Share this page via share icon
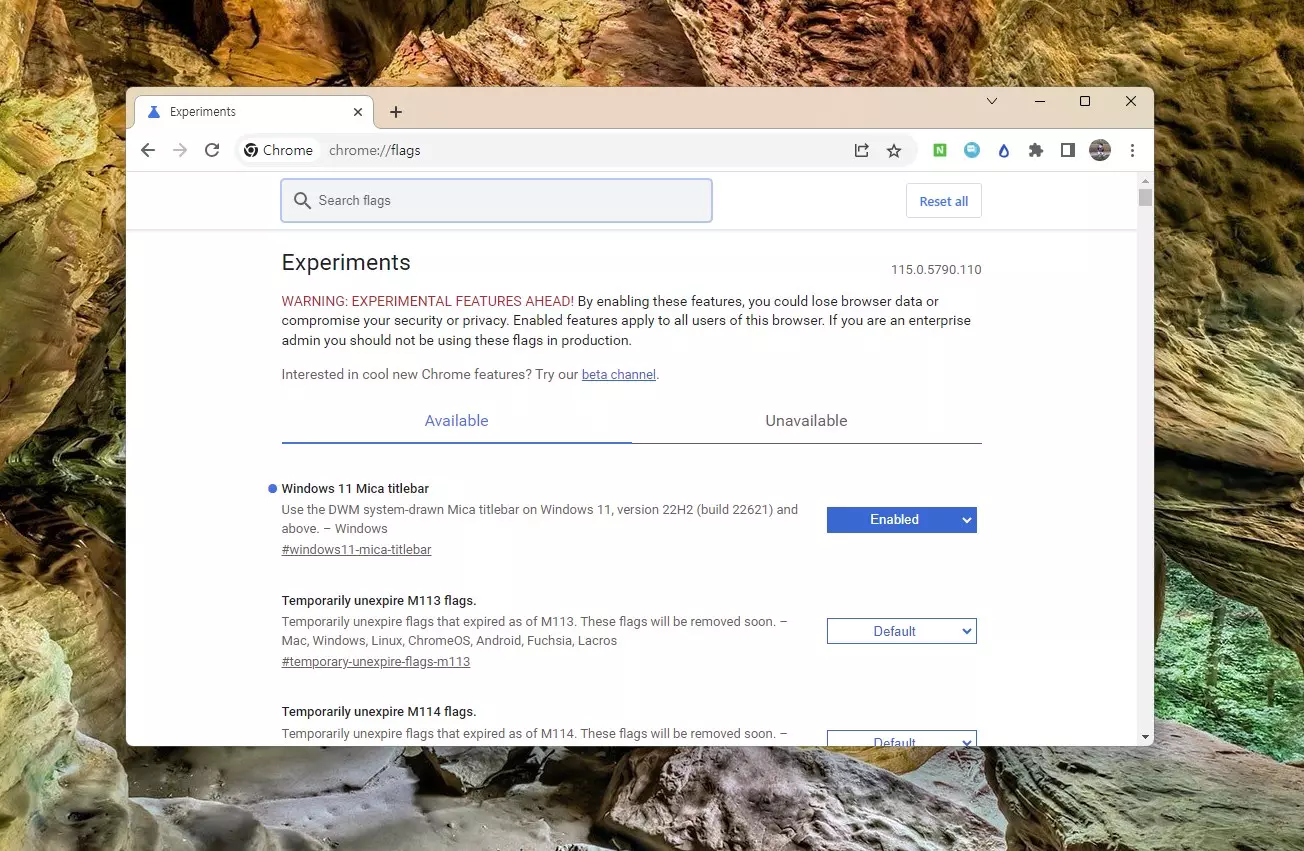The width and height of the screenshot is (1304, 851). coord(861,150)
